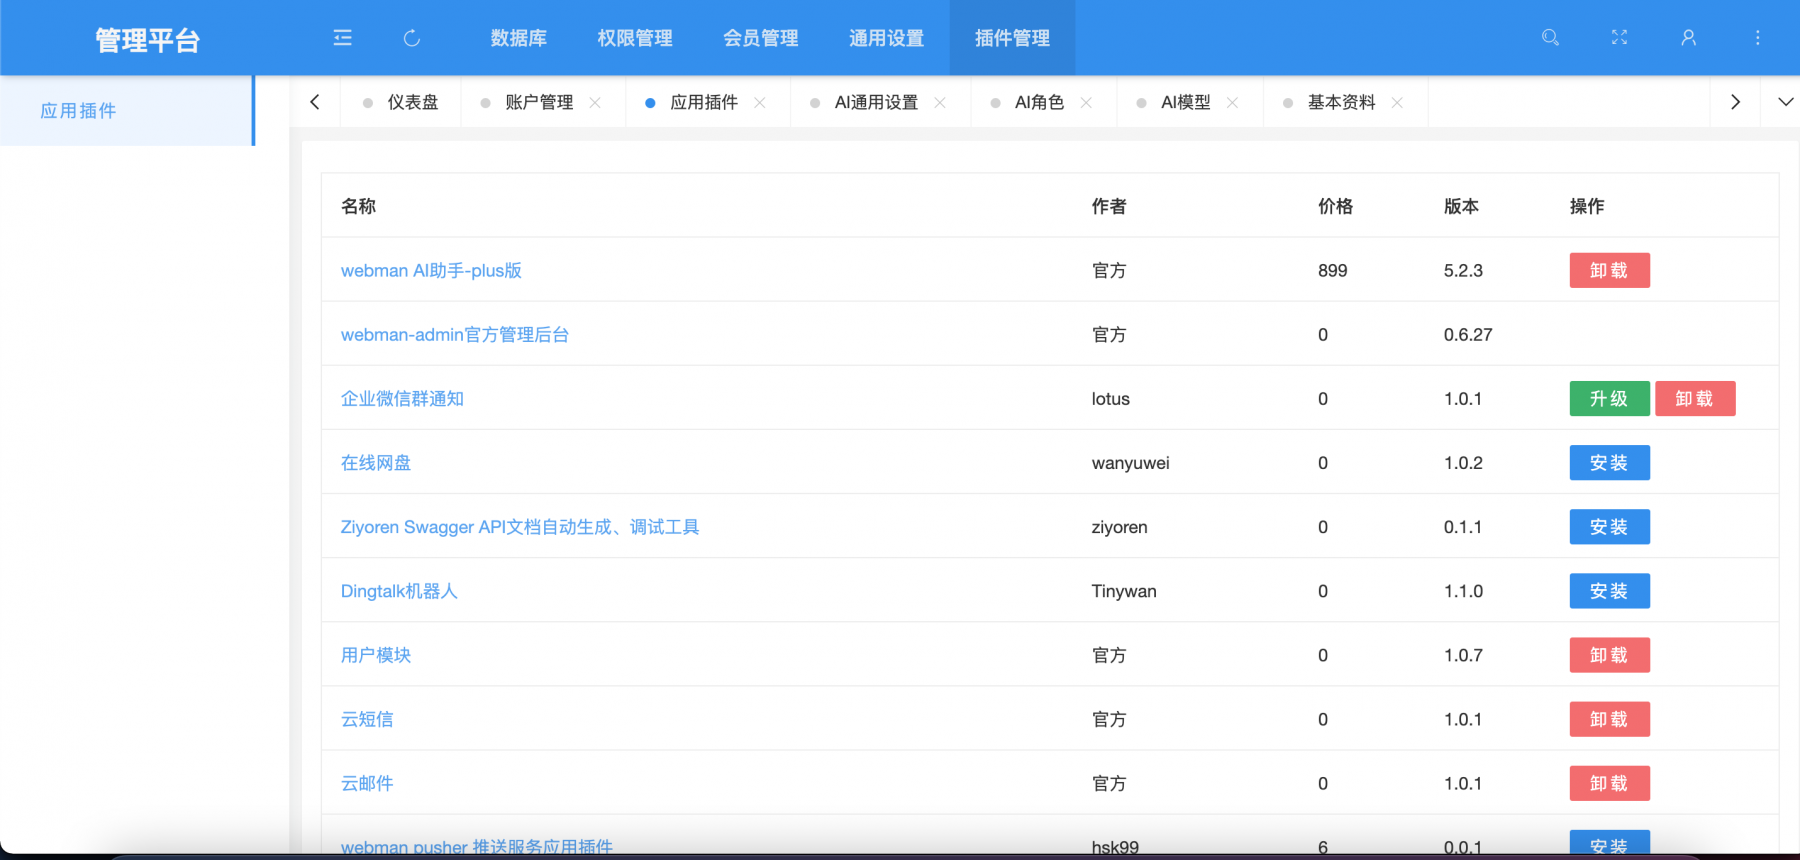Image resolution: width=1800 pixels, height=860 pixels.
Task: Open Ziyoren Swagger API文档 link
Action: pos(520,526)
